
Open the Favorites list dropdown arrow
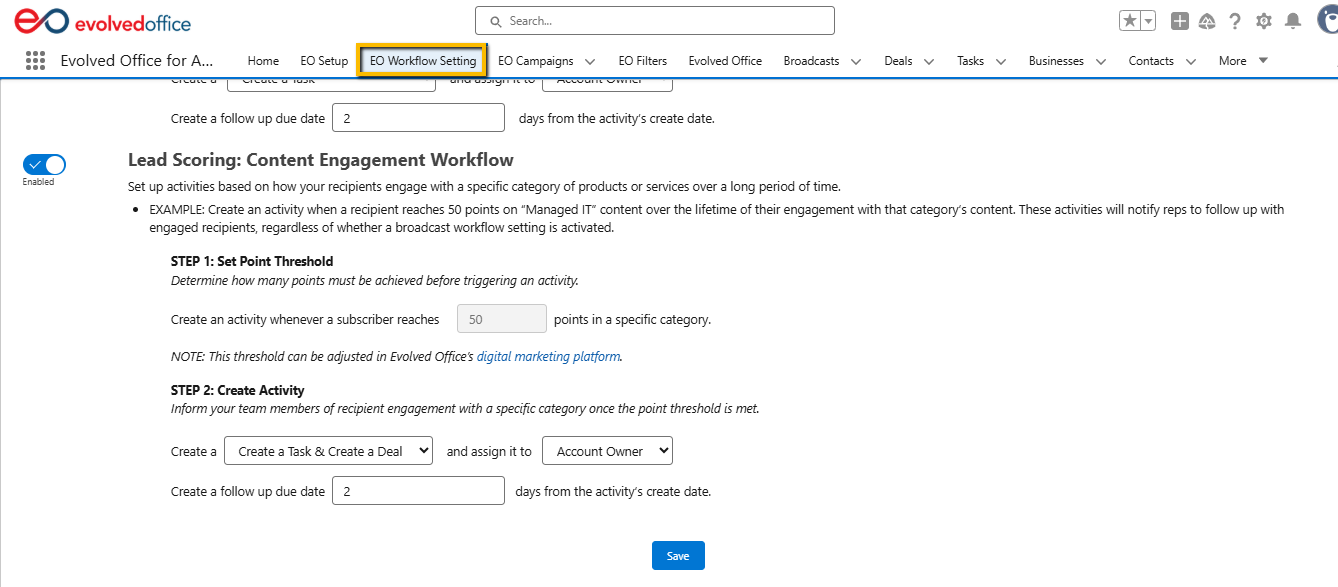pyautogui.click(x=1148, y=21)
